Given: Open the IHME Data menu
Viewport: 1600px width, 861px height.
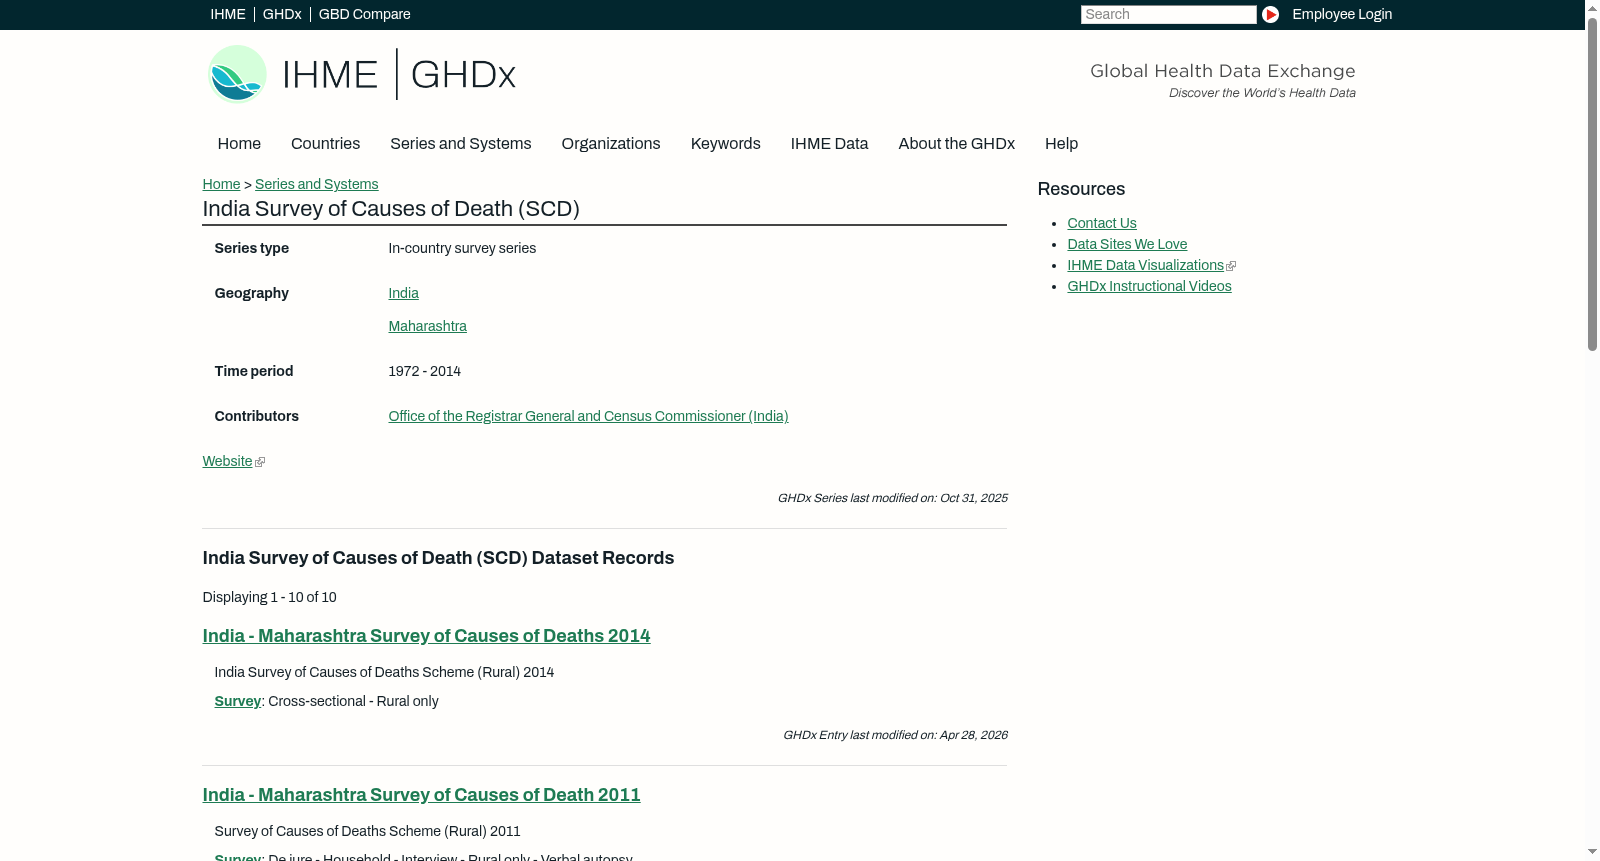Looking at the screenshot, I should tap(829, 144).
